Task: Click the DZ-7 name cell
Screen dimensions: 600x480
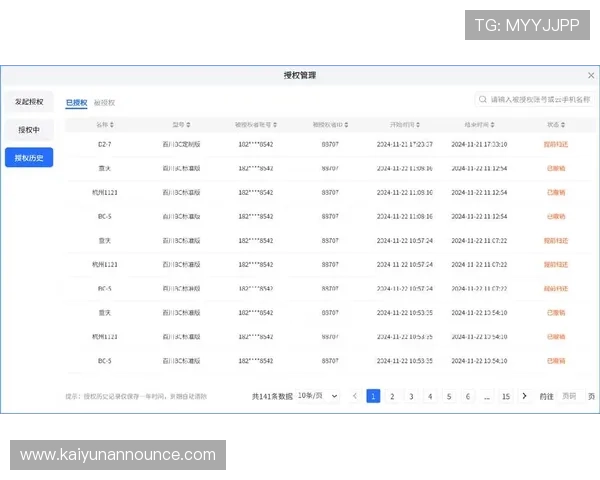Action: [104, 144]
